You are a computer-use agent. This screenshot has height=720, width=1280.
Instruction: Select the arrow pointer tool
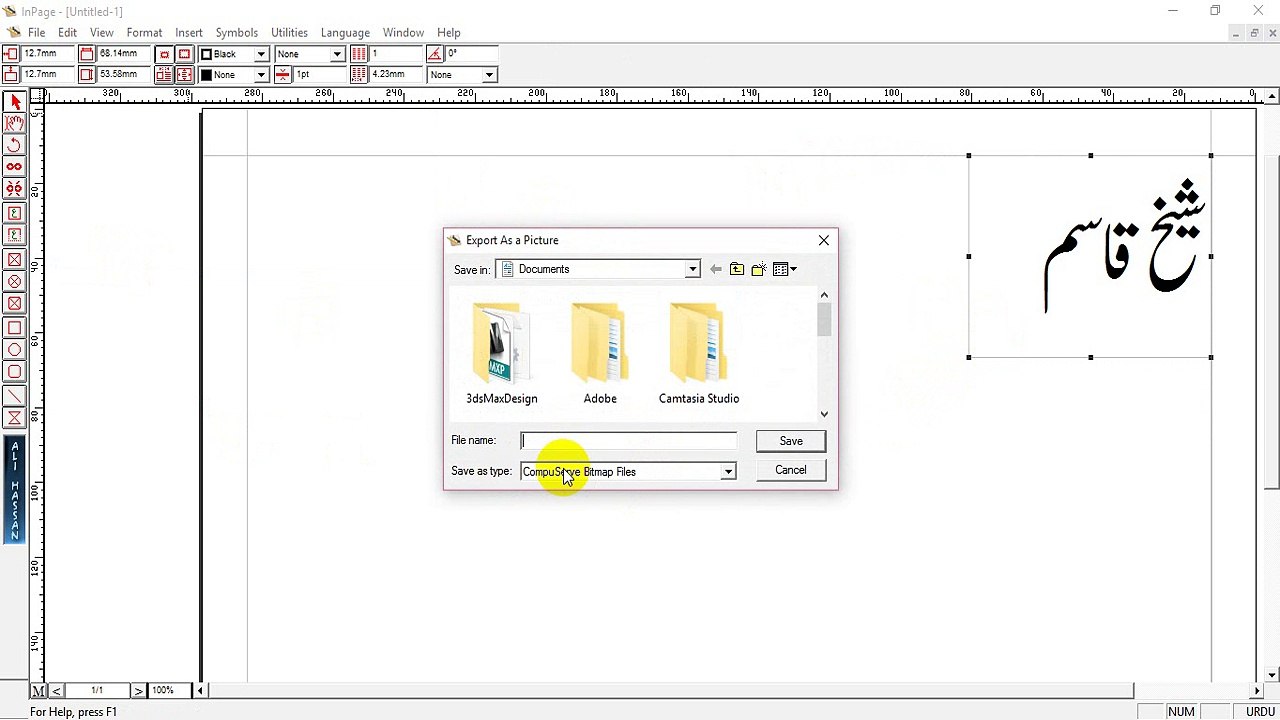click(15, 102)
